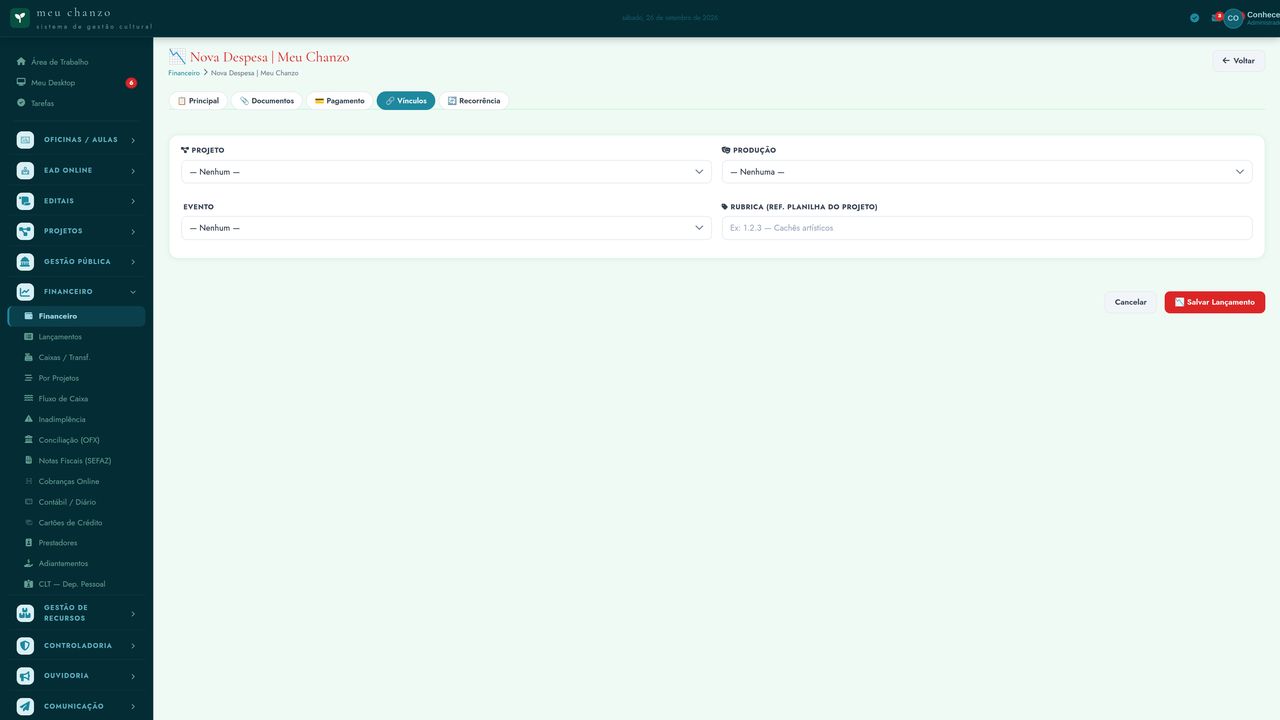Open Contábil / Diário menu item
This screenshot has height=720, width=1280.
tap(76, 502)
